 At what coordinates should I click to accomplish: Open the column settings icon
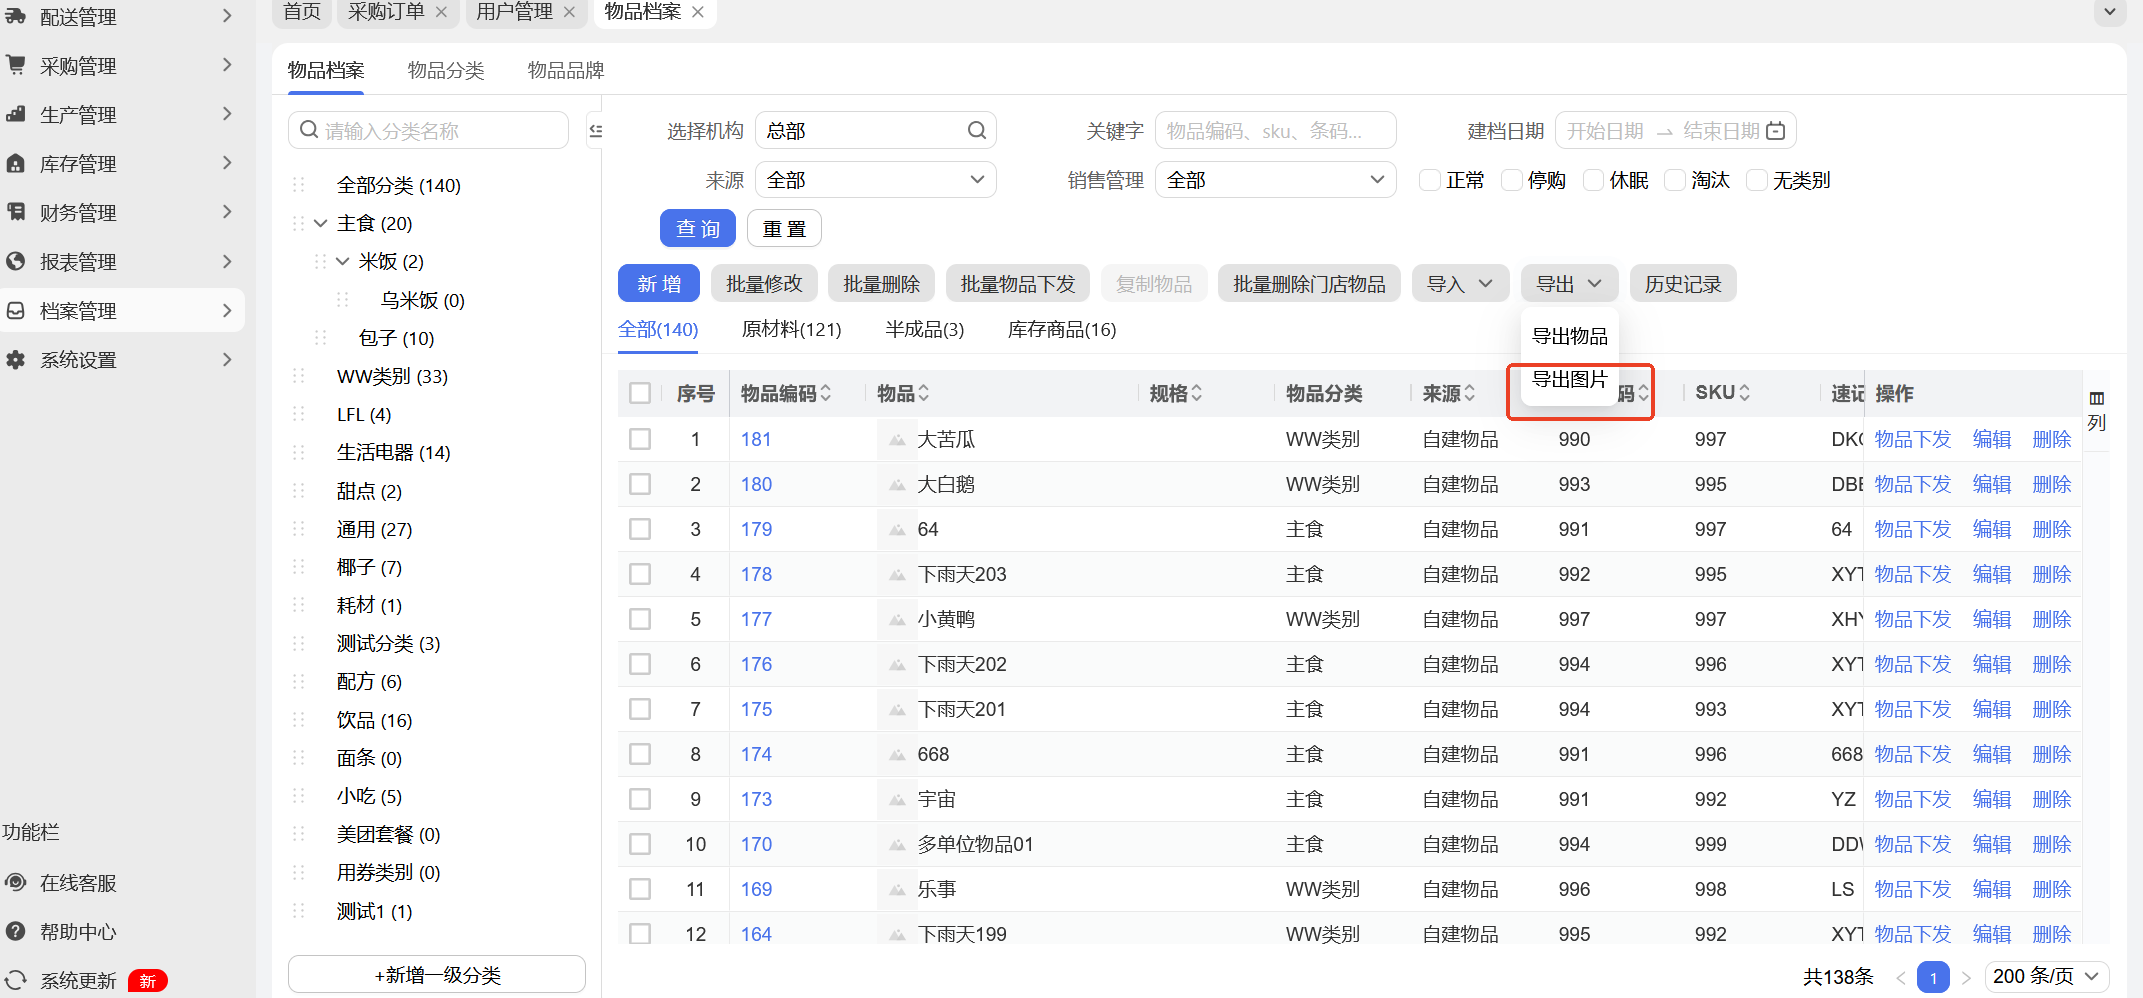[x=2097, y=399]
